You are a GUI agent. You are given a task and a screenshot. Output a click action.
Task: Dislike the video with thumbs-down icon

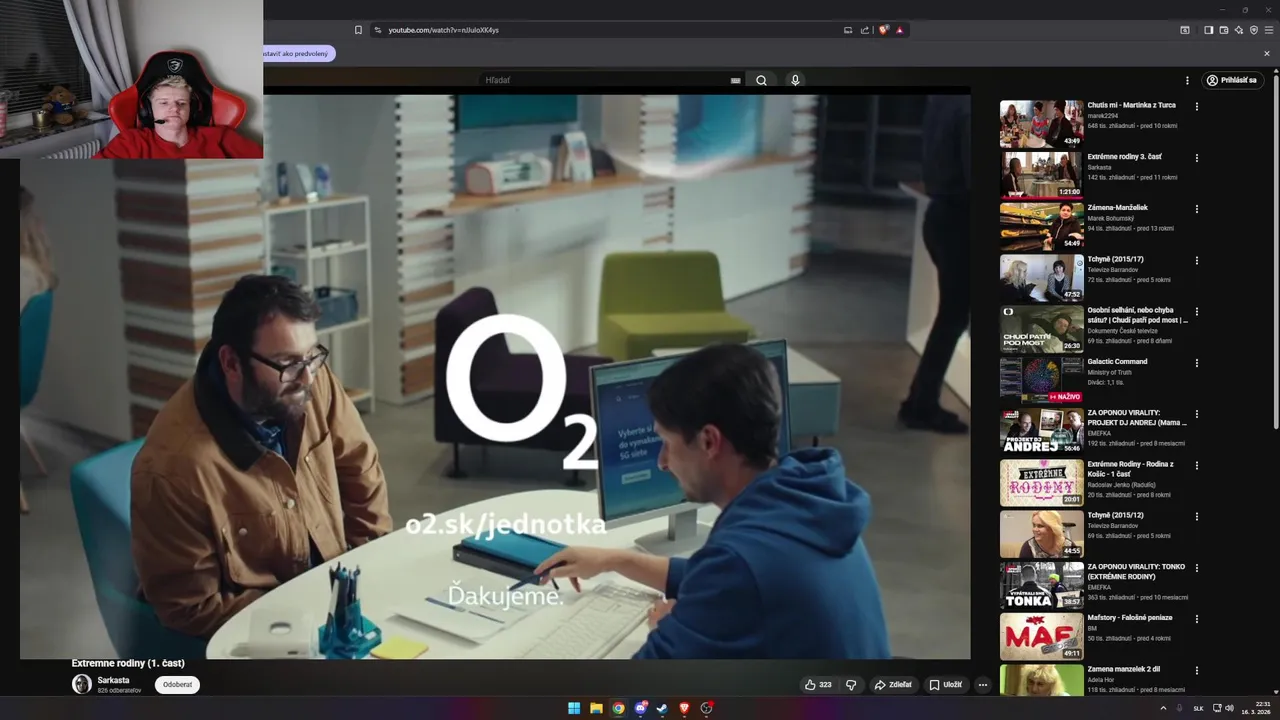[851, 685]
